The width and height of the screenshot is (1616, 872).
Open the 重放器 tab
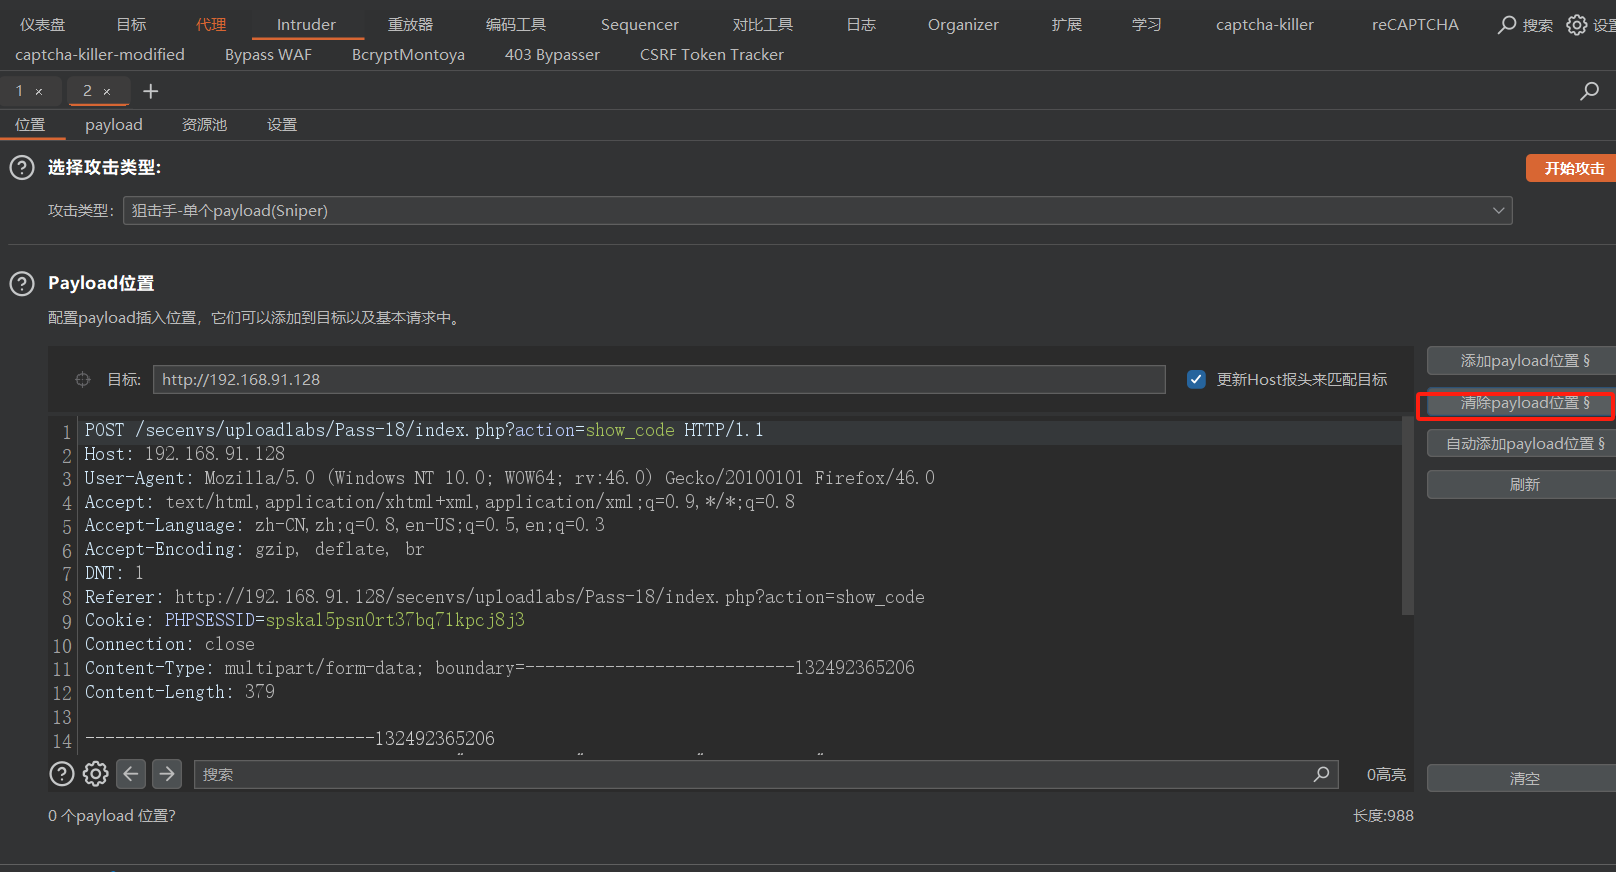(x=411, y=24)
